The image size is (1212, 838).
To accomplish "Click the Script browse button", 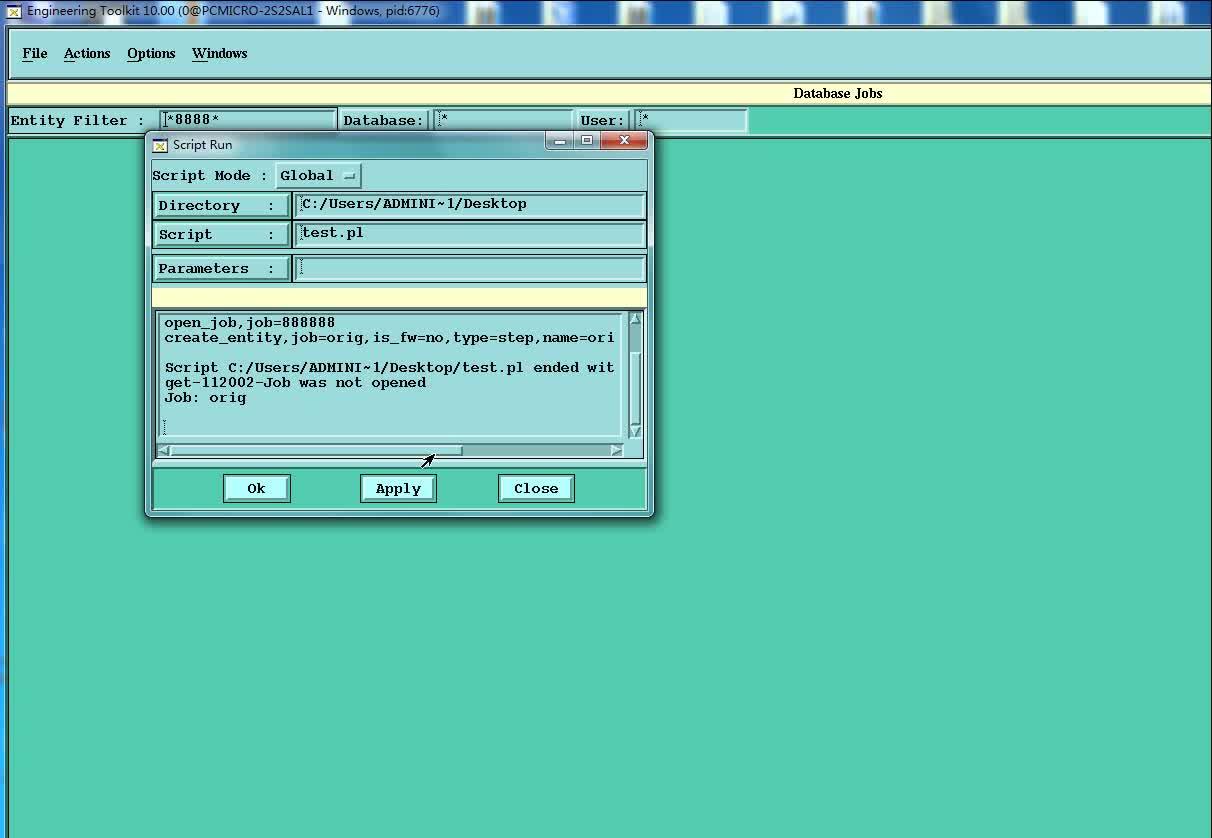I will (221, 235).
